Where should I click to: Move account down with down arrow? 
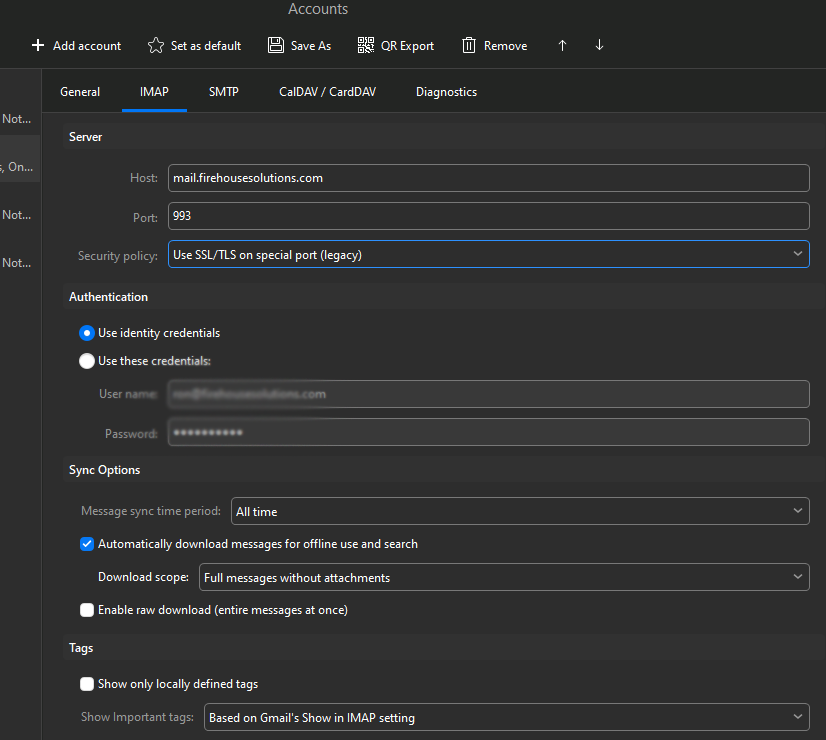point(599,46)
